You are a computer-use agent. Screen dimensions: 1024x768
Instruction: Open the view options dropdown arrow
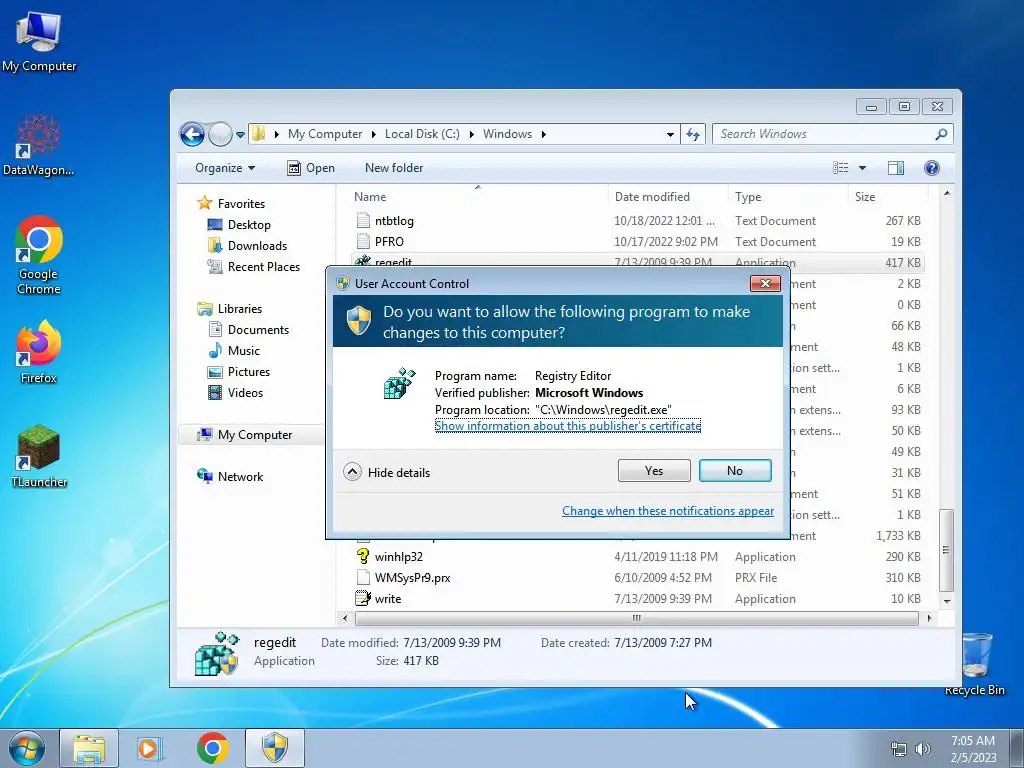point(862,168)
